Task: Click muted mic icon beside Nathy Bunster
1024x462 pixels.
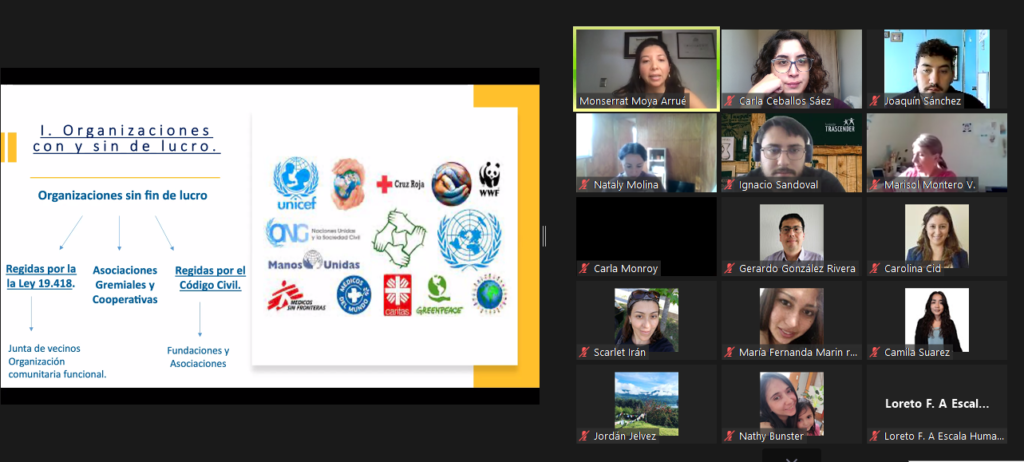Action: [730, 436]
